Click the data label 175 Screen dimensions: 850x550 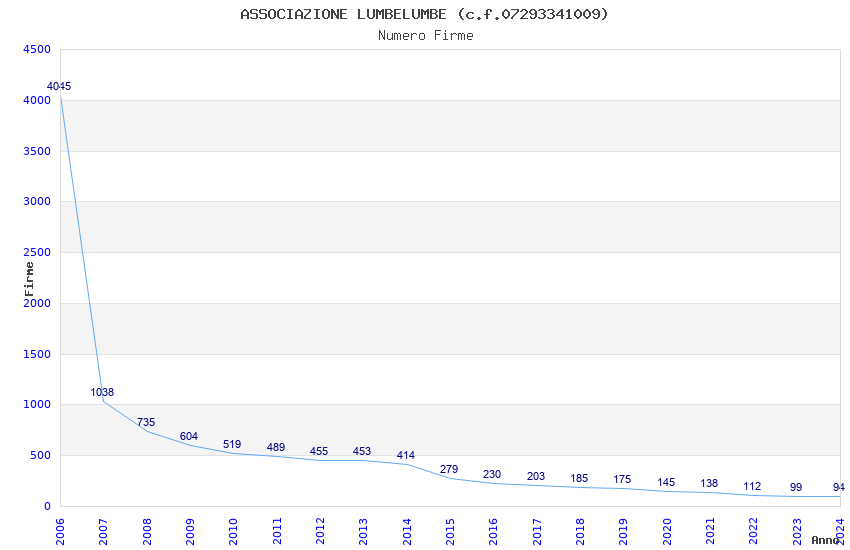[x=622, y=479]
